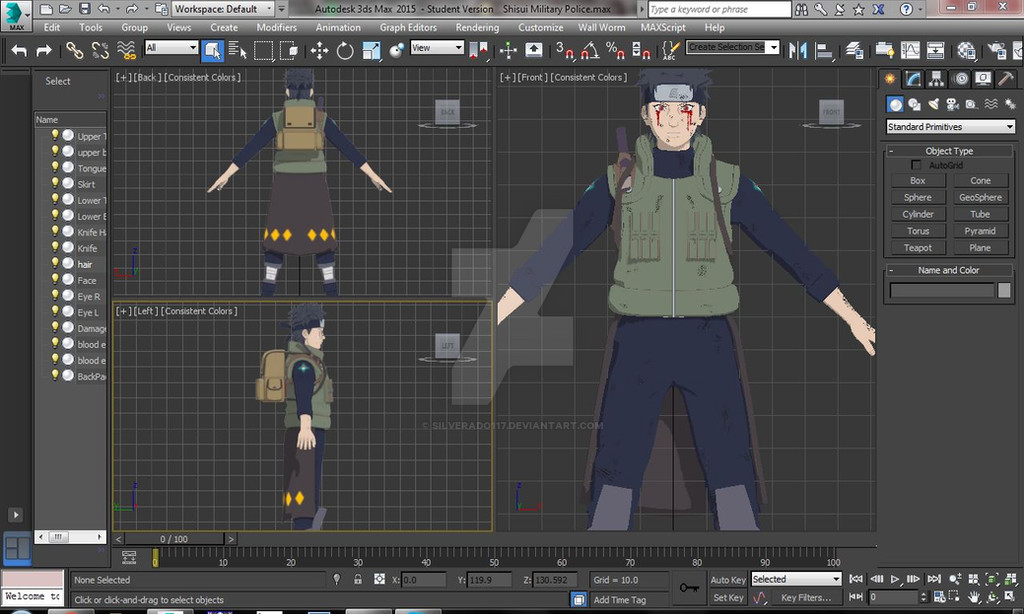Click the object name input field
The height and width of the screenshot is (614, 1024).
tap(942, 290)
